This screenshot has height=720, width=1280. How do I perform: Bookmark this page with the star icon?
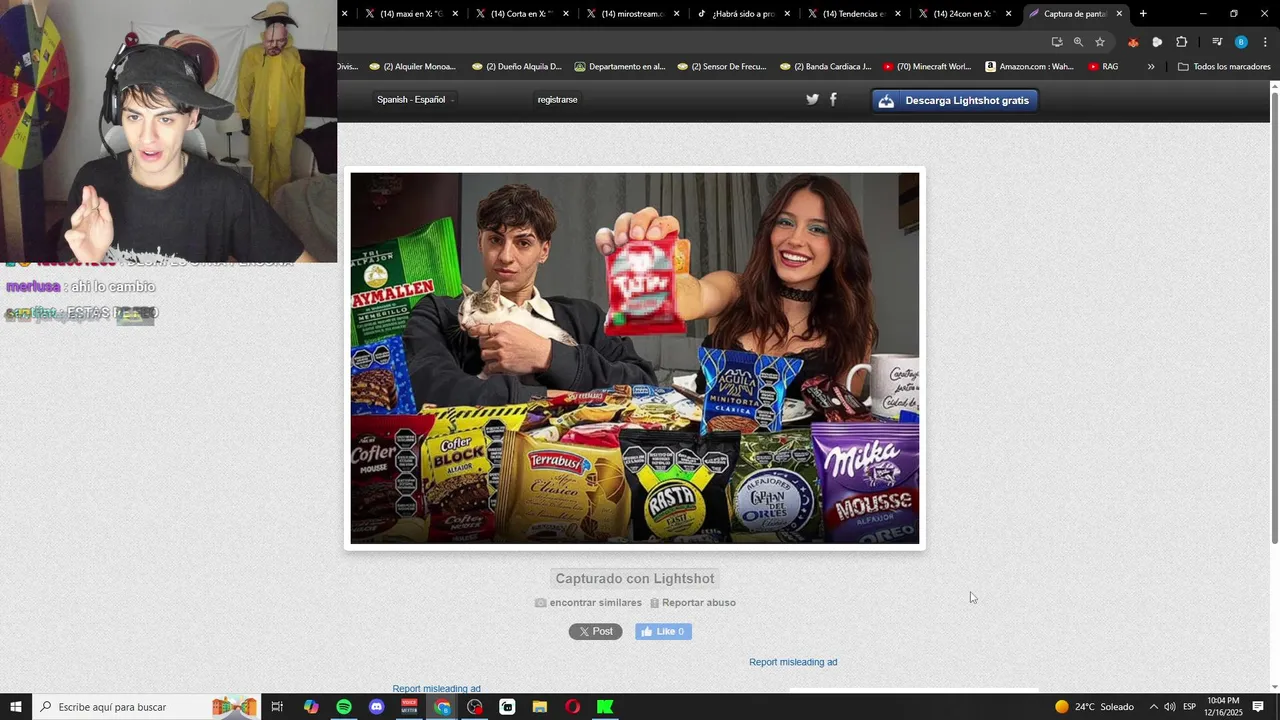(1100, 42)
